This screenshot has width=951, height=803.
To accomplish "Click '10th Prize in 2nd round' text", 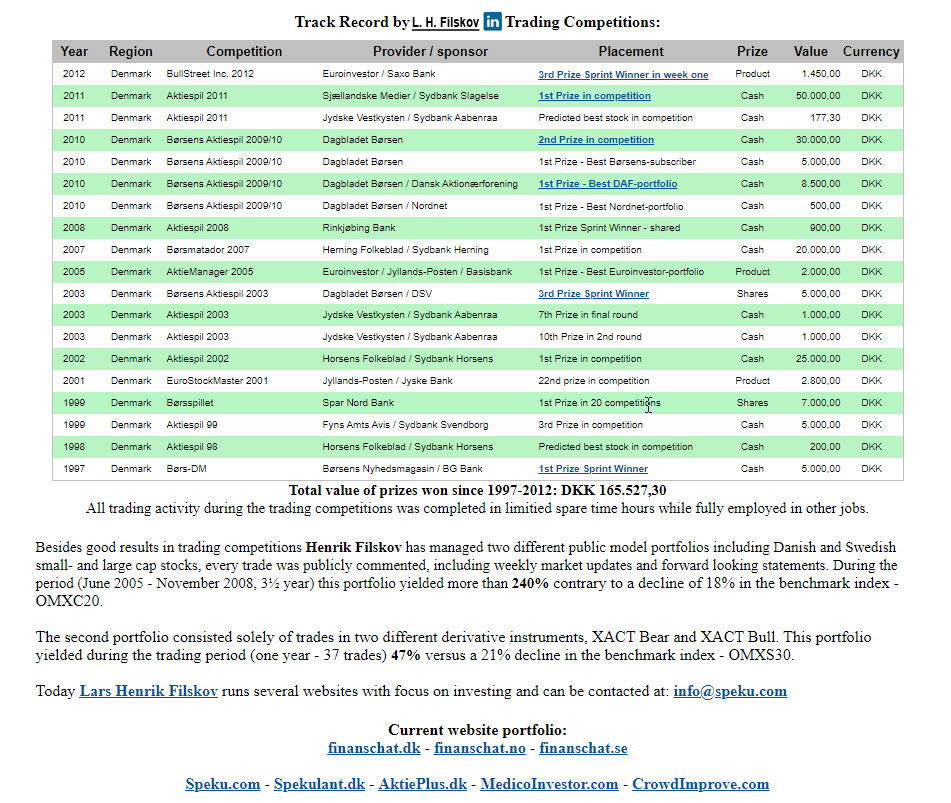I will (x=590, y=337).
